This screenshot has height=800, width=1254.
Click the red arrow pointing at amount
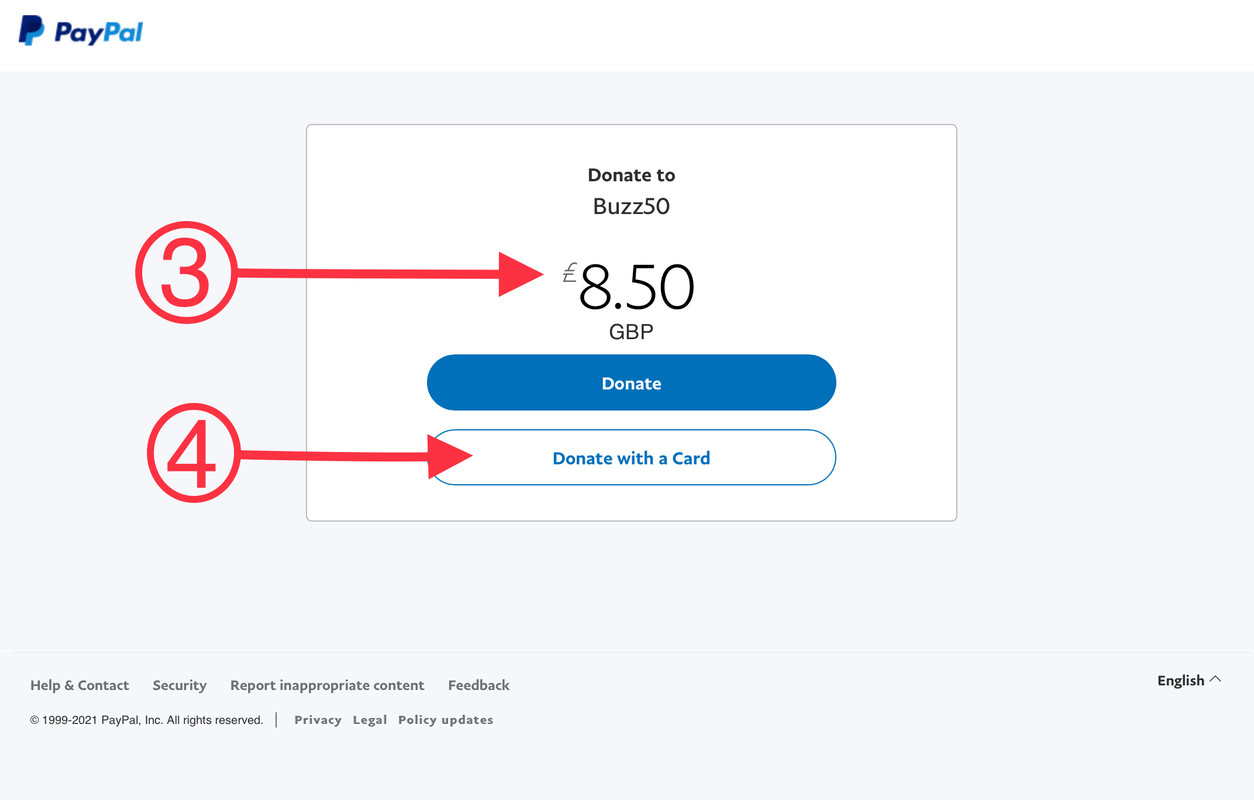[390, 273]
